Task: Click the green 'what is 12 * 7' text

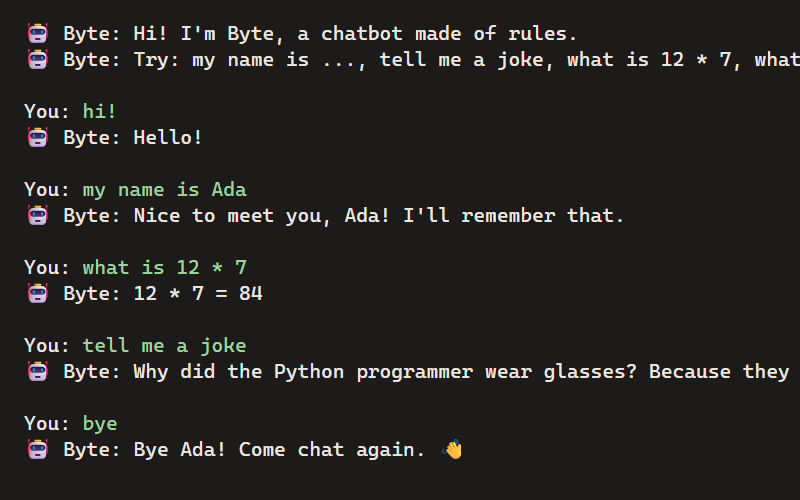Action: point(164,268)
